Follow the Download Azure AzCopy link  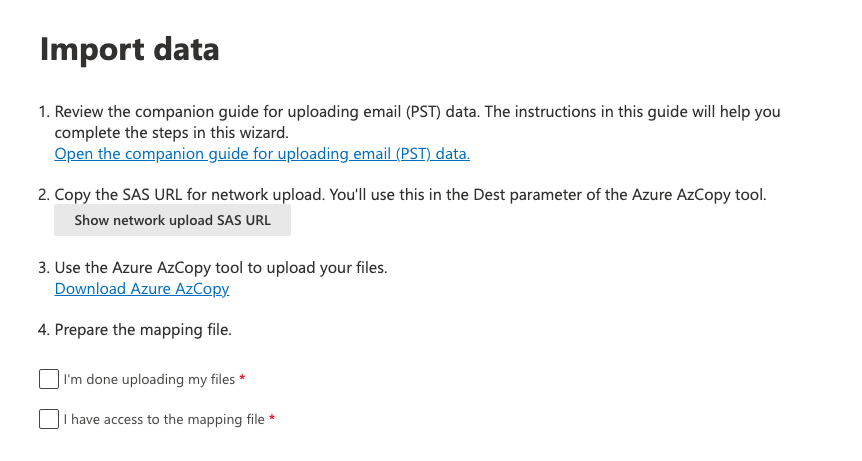[142, 289]
